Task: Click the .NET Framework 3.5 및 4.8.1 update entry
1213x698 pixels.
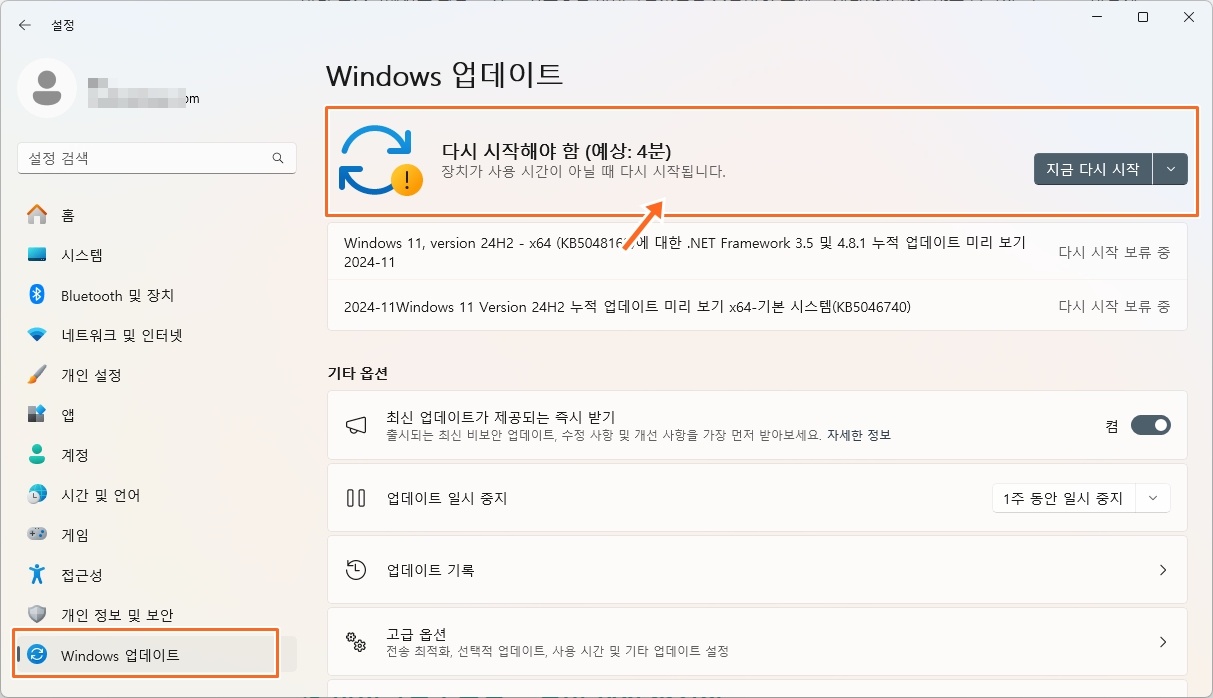Action: point(757,252)
